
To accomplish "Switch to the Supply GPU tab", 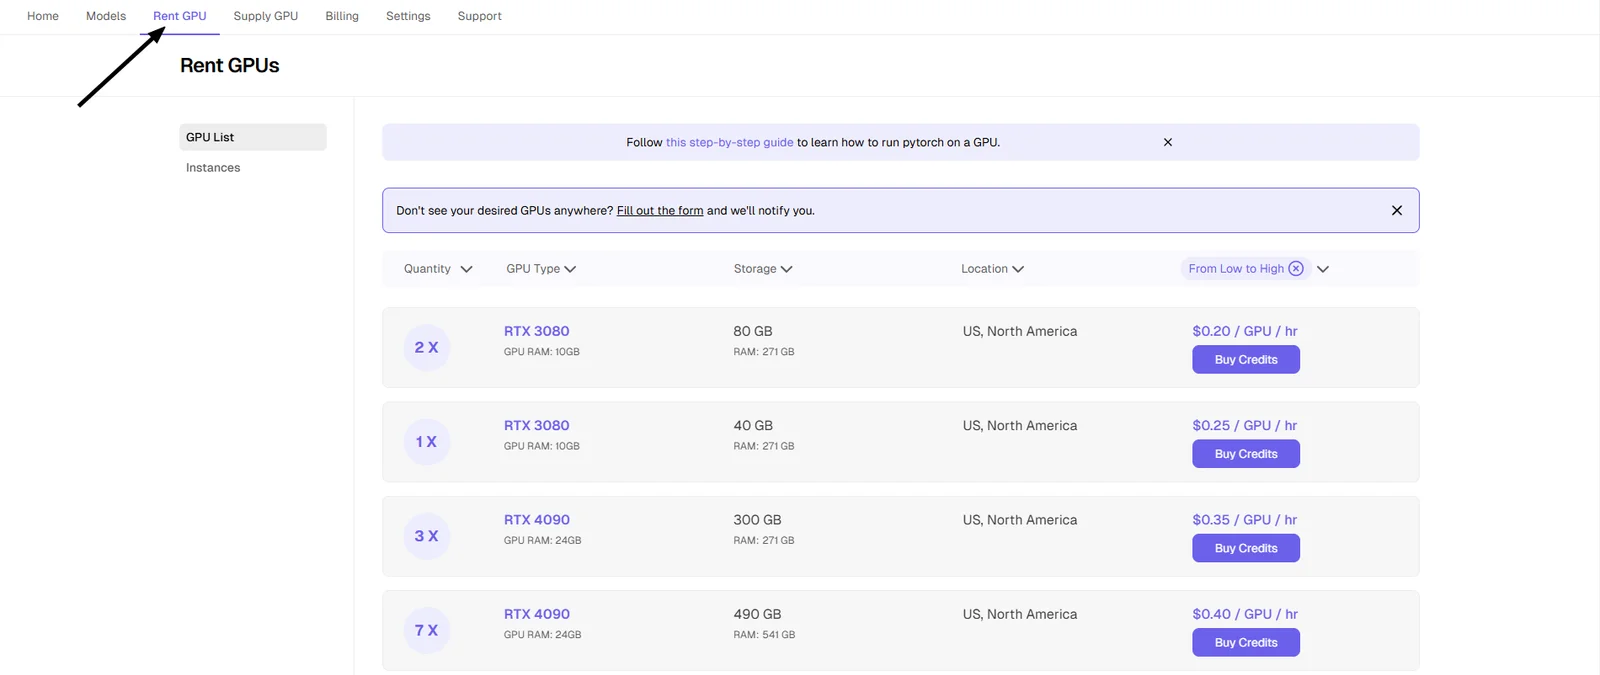I will click(x=266, y=16).
